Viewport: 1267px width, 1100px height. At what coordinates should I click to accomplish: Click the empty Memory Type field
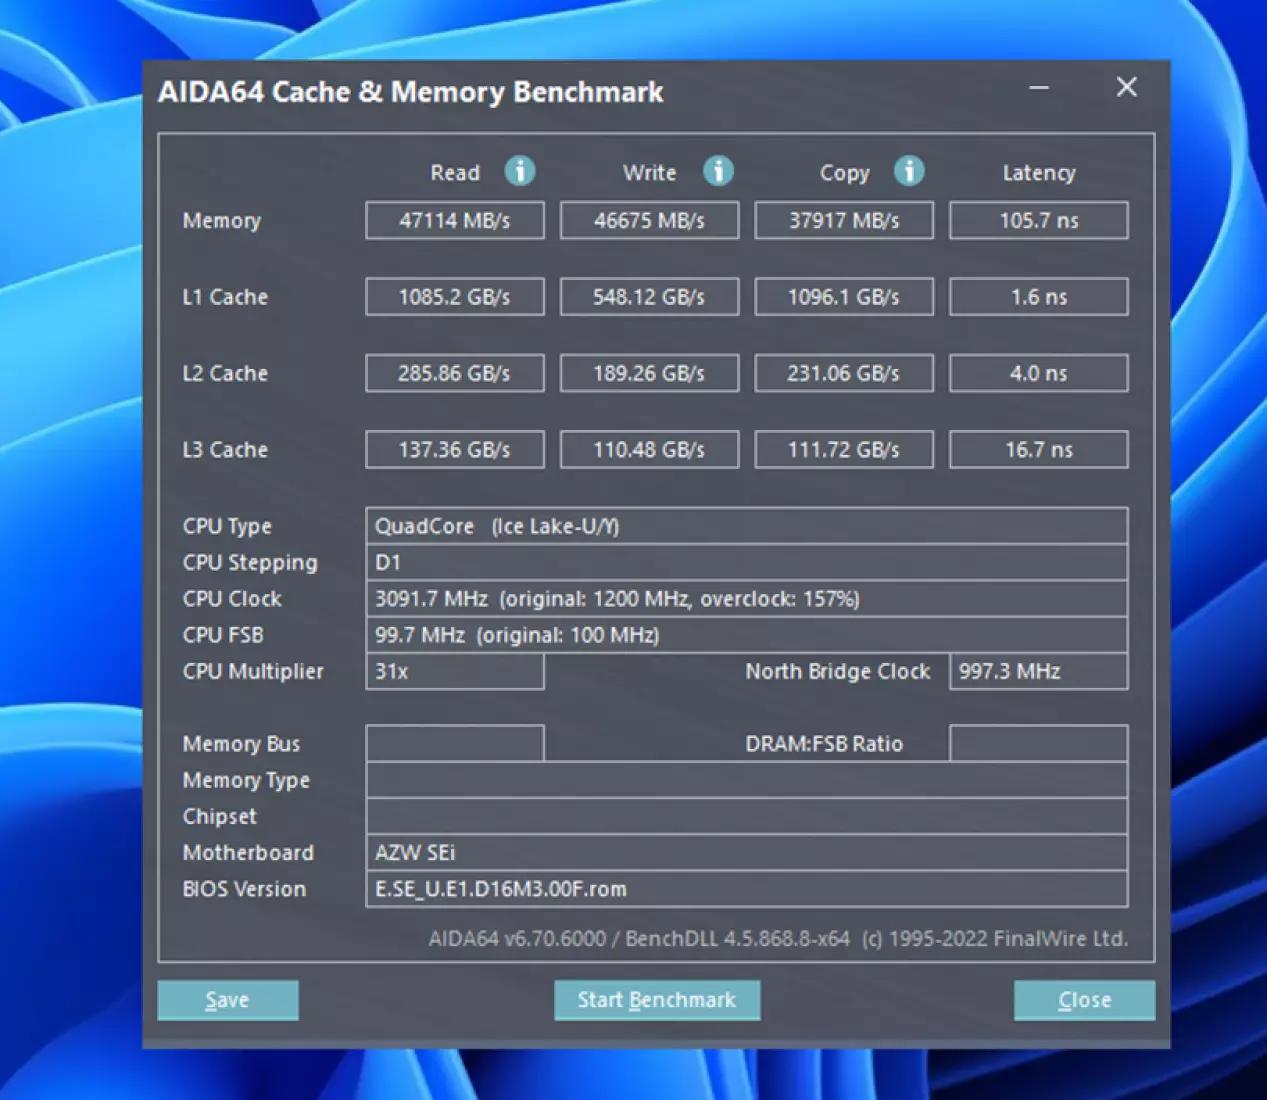pyautogui.click(x=747, y=780)
